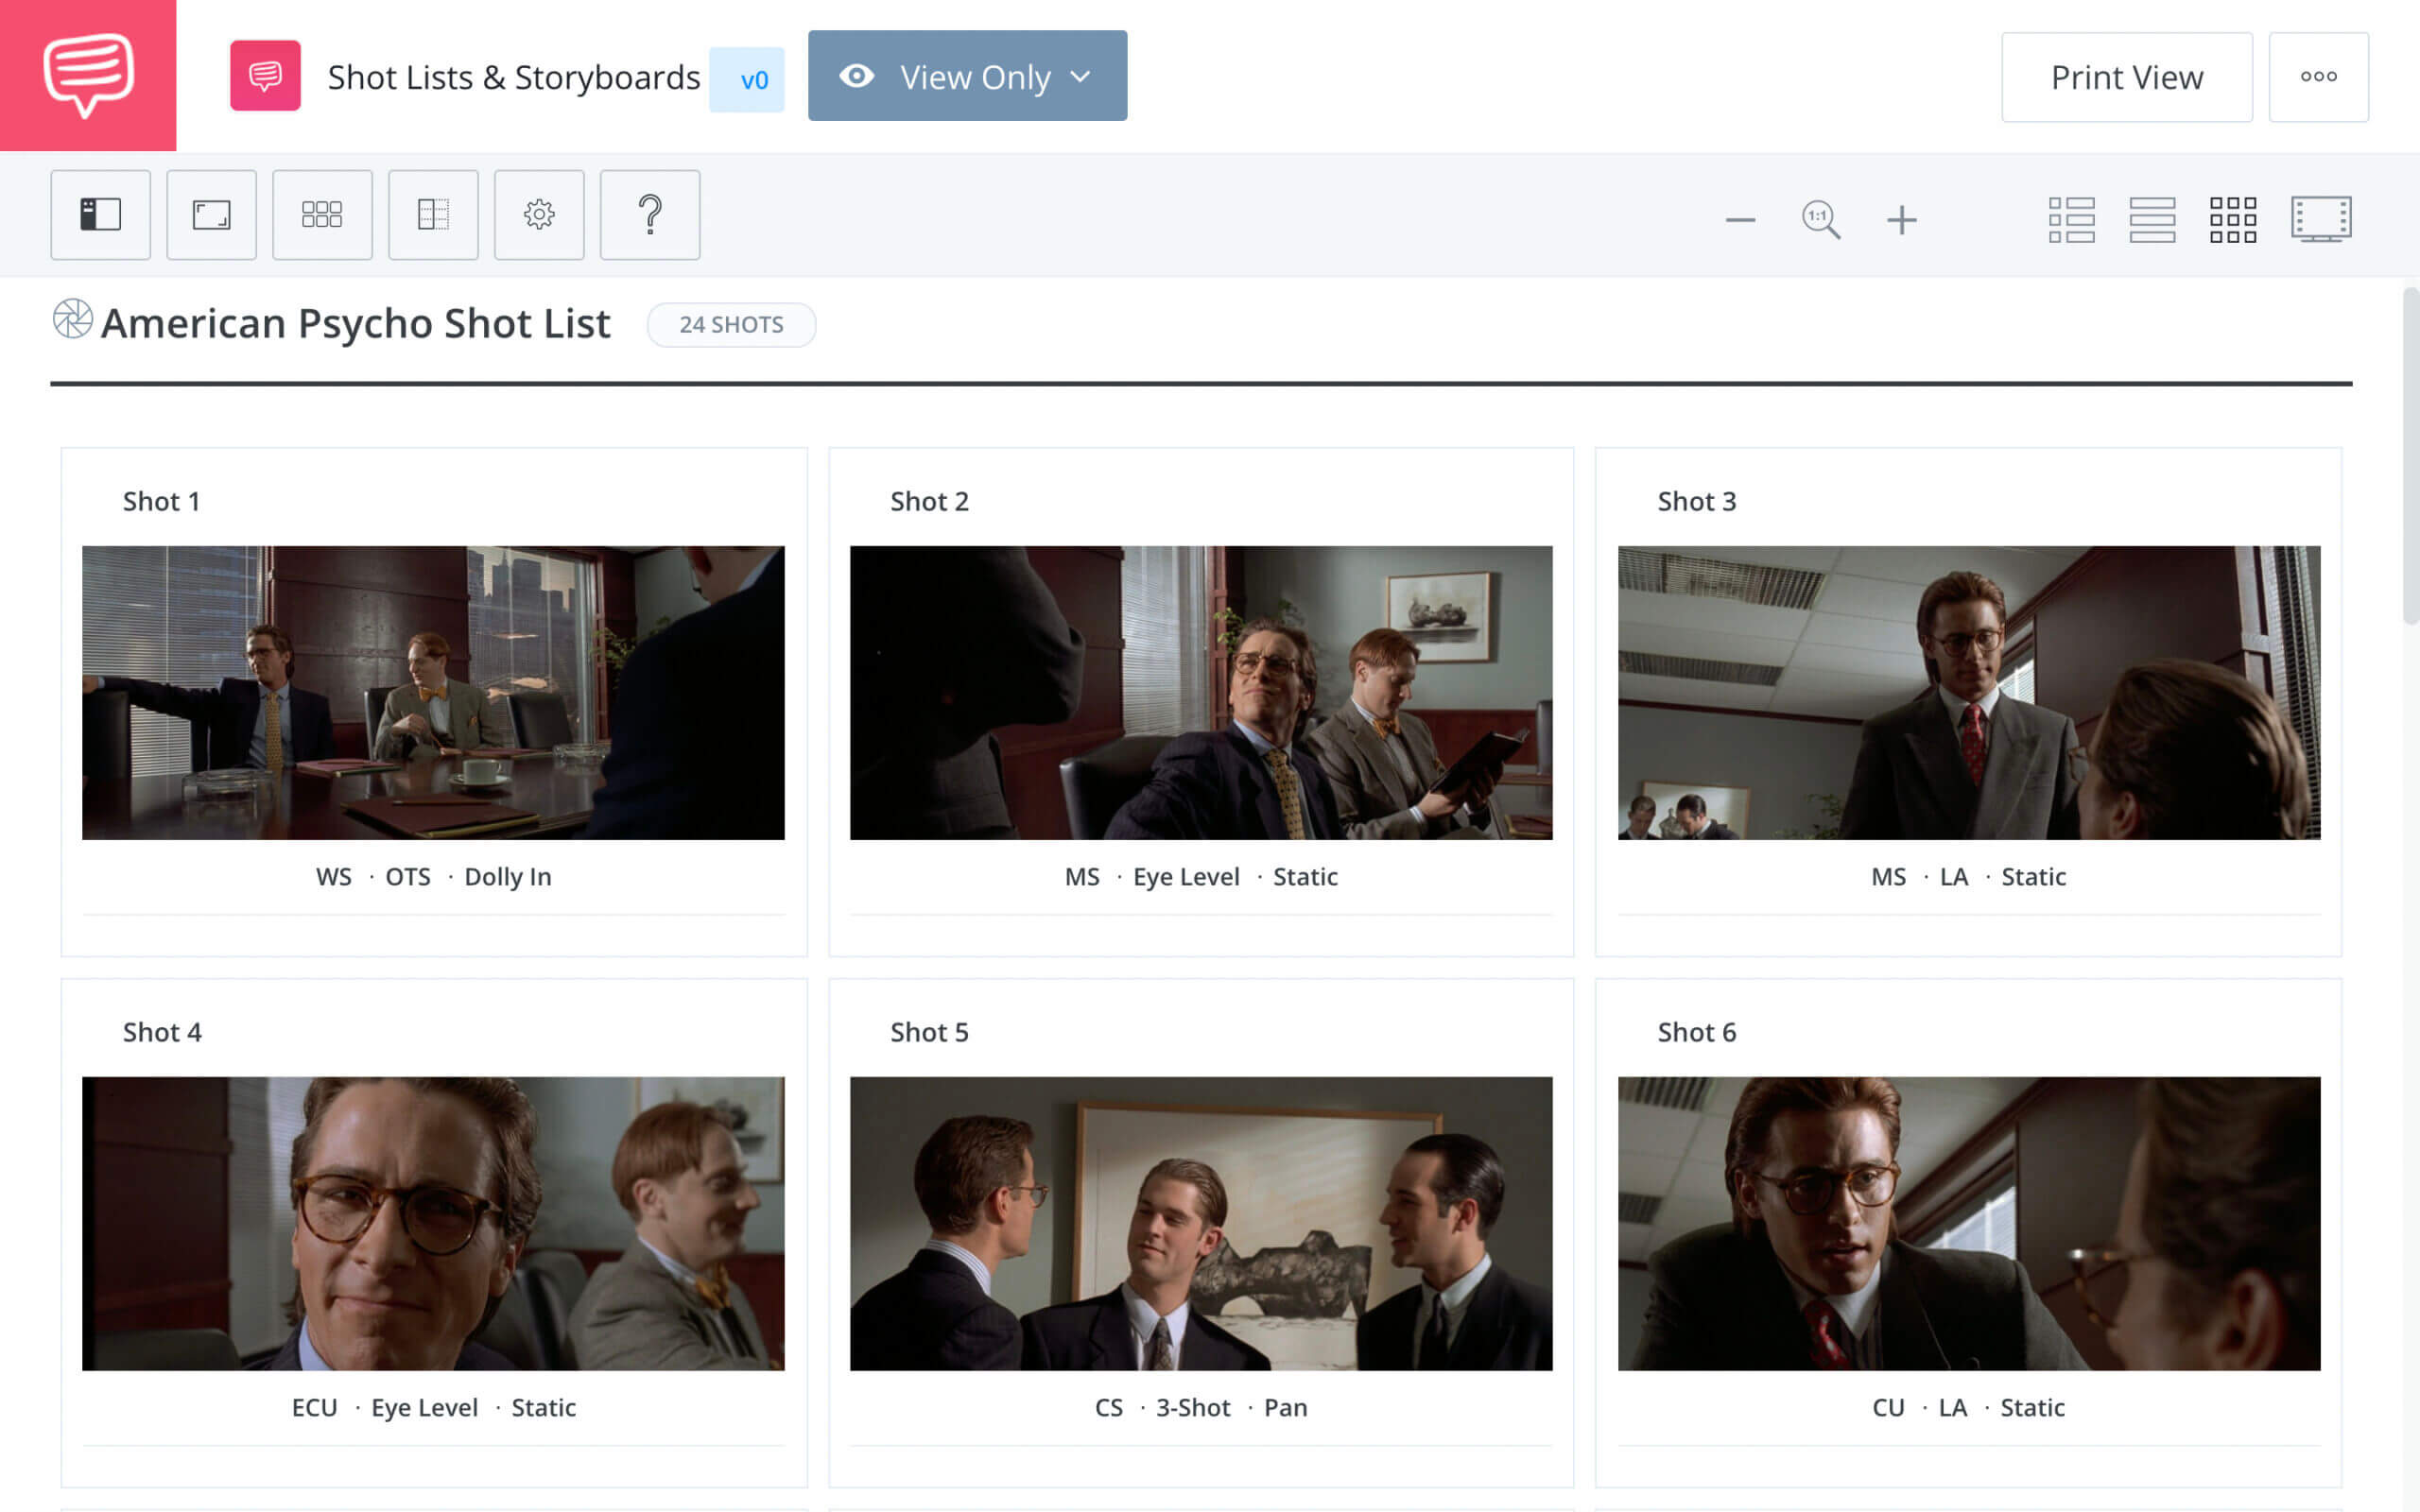Click the zoom in plus button
The height and width of the screenshot is (1512, 2420).
[x=1901, y=217]
